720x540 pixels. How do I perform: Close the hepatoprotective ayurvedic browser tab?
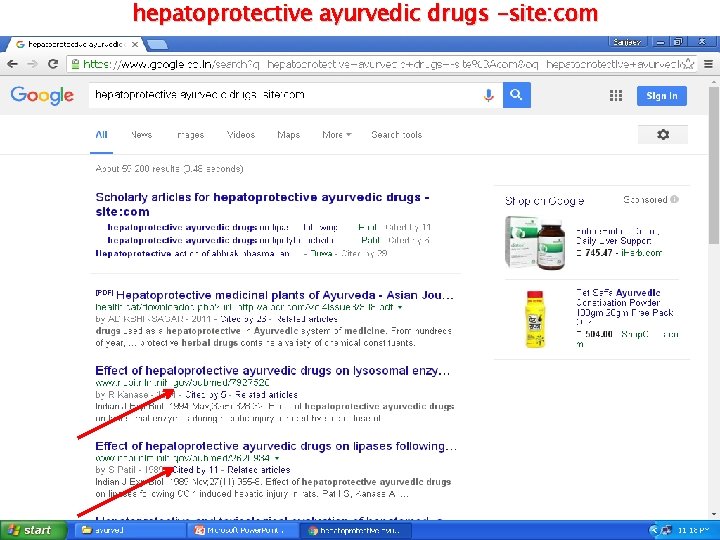(x=135, y=45)
